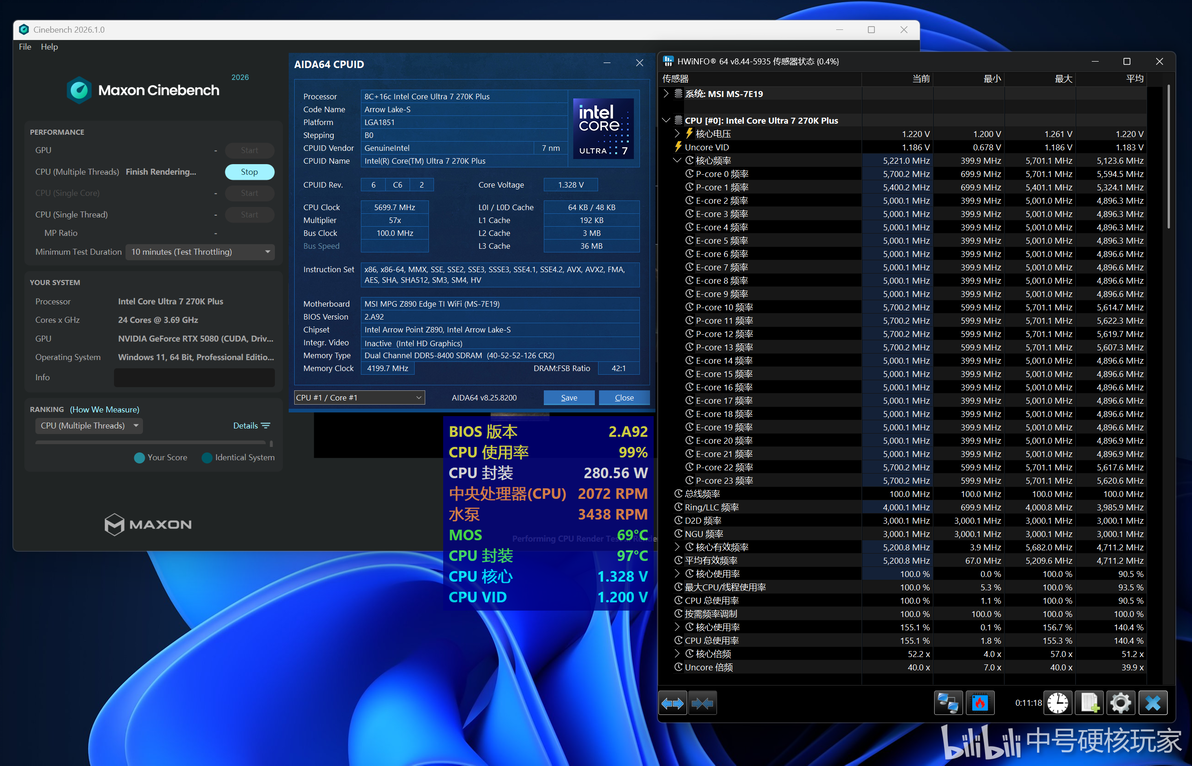Start HWiNFO logging with the document-plus icon
This screenshot has height=766, width=1192.
pyautogui.click(x=1089, y=703)
